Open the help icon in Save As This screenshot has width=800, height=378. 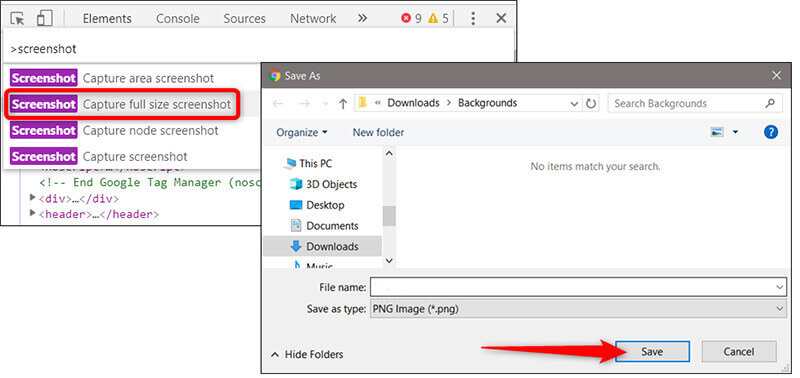(x=770, y=132)
